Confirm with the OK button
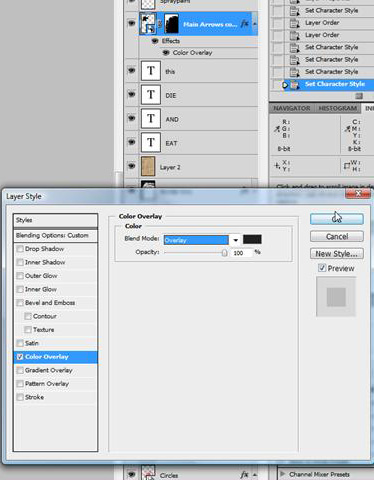The height and width of the screenshot is (480, 374). (337, 219)
